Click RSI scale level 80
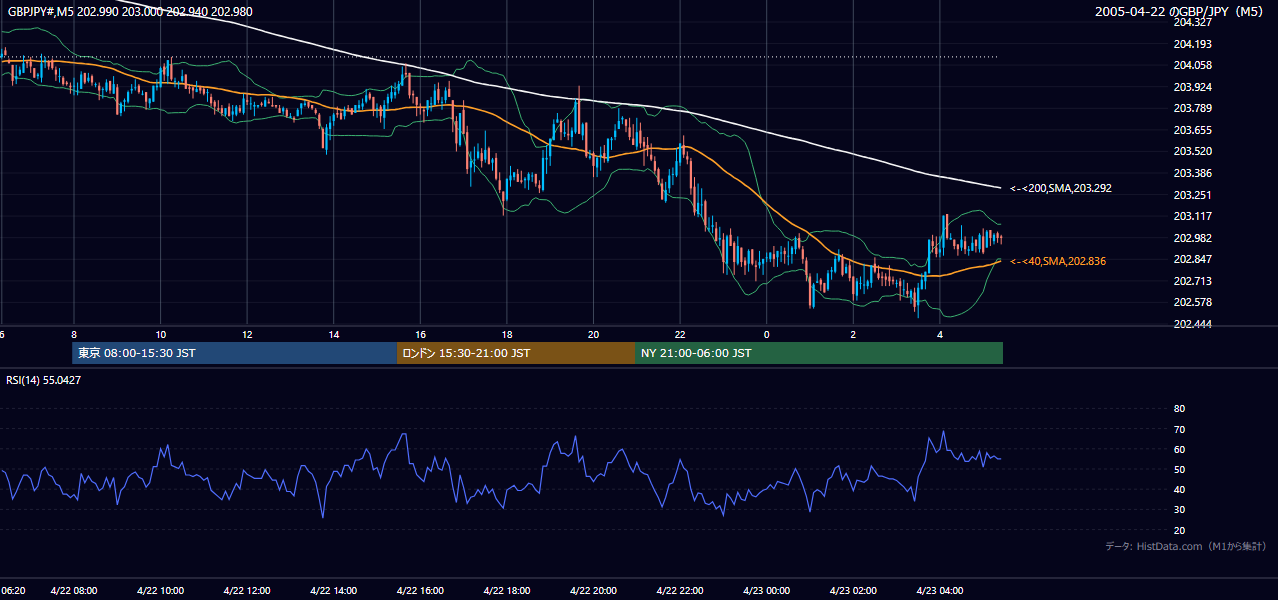 (x=1179, y=409)
